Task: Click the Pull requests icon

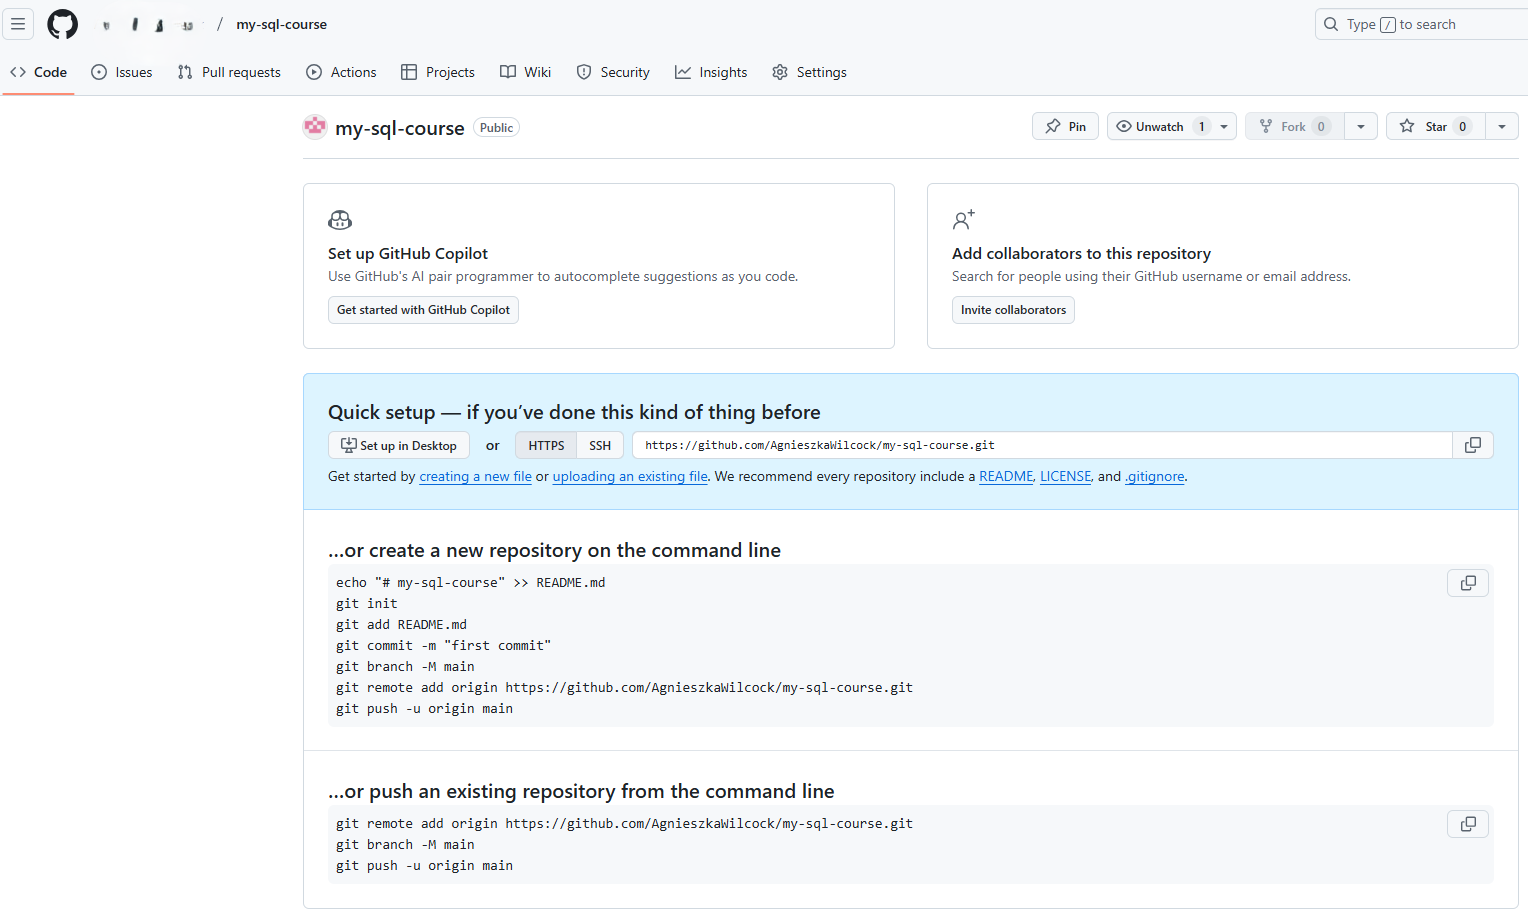Action: click(x=185, y=72)
